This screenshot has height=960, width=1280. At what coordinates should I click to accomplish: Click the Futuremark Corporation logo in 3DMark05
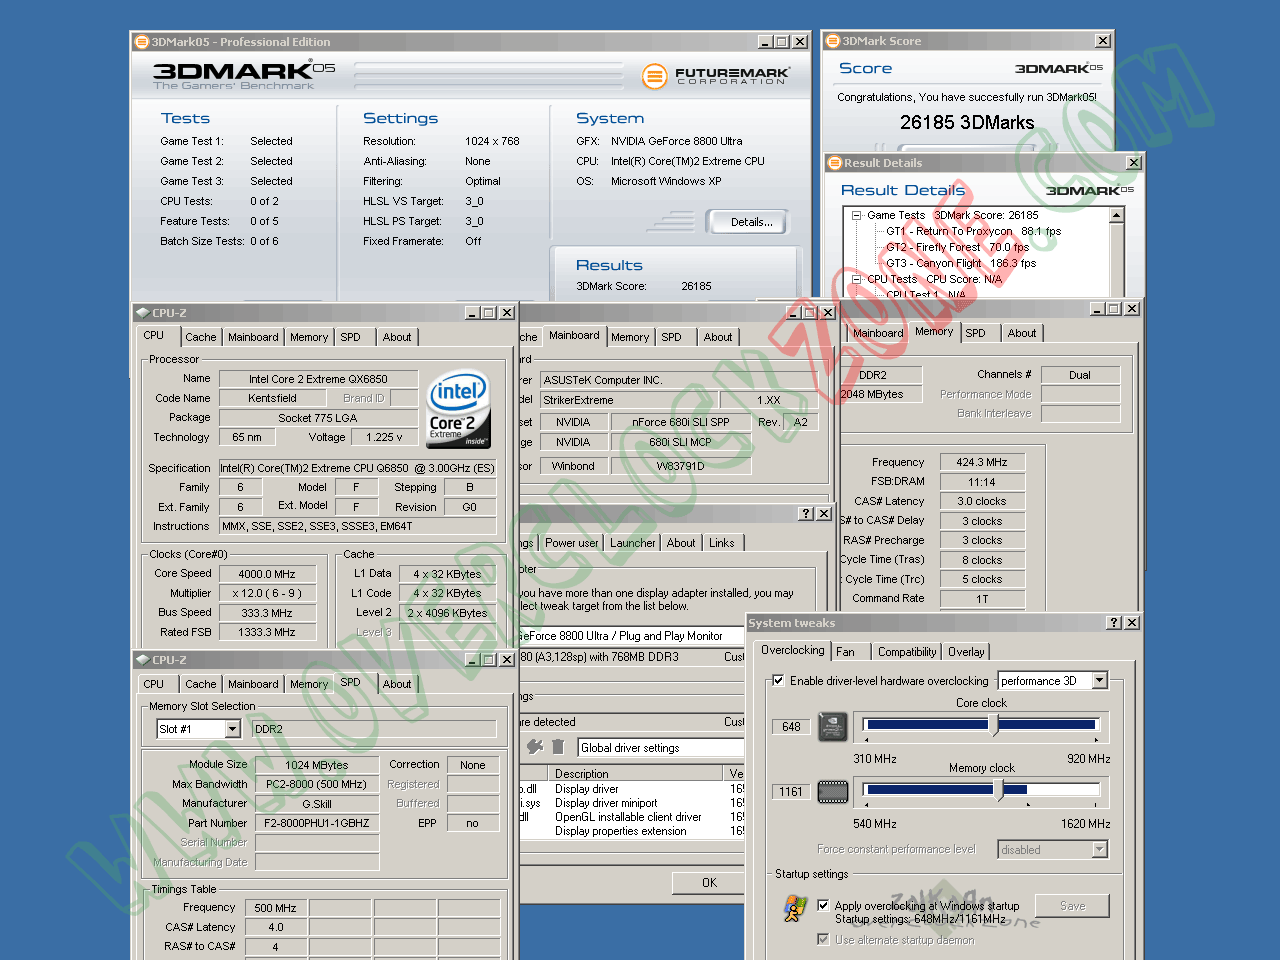(x=715, y=75)
